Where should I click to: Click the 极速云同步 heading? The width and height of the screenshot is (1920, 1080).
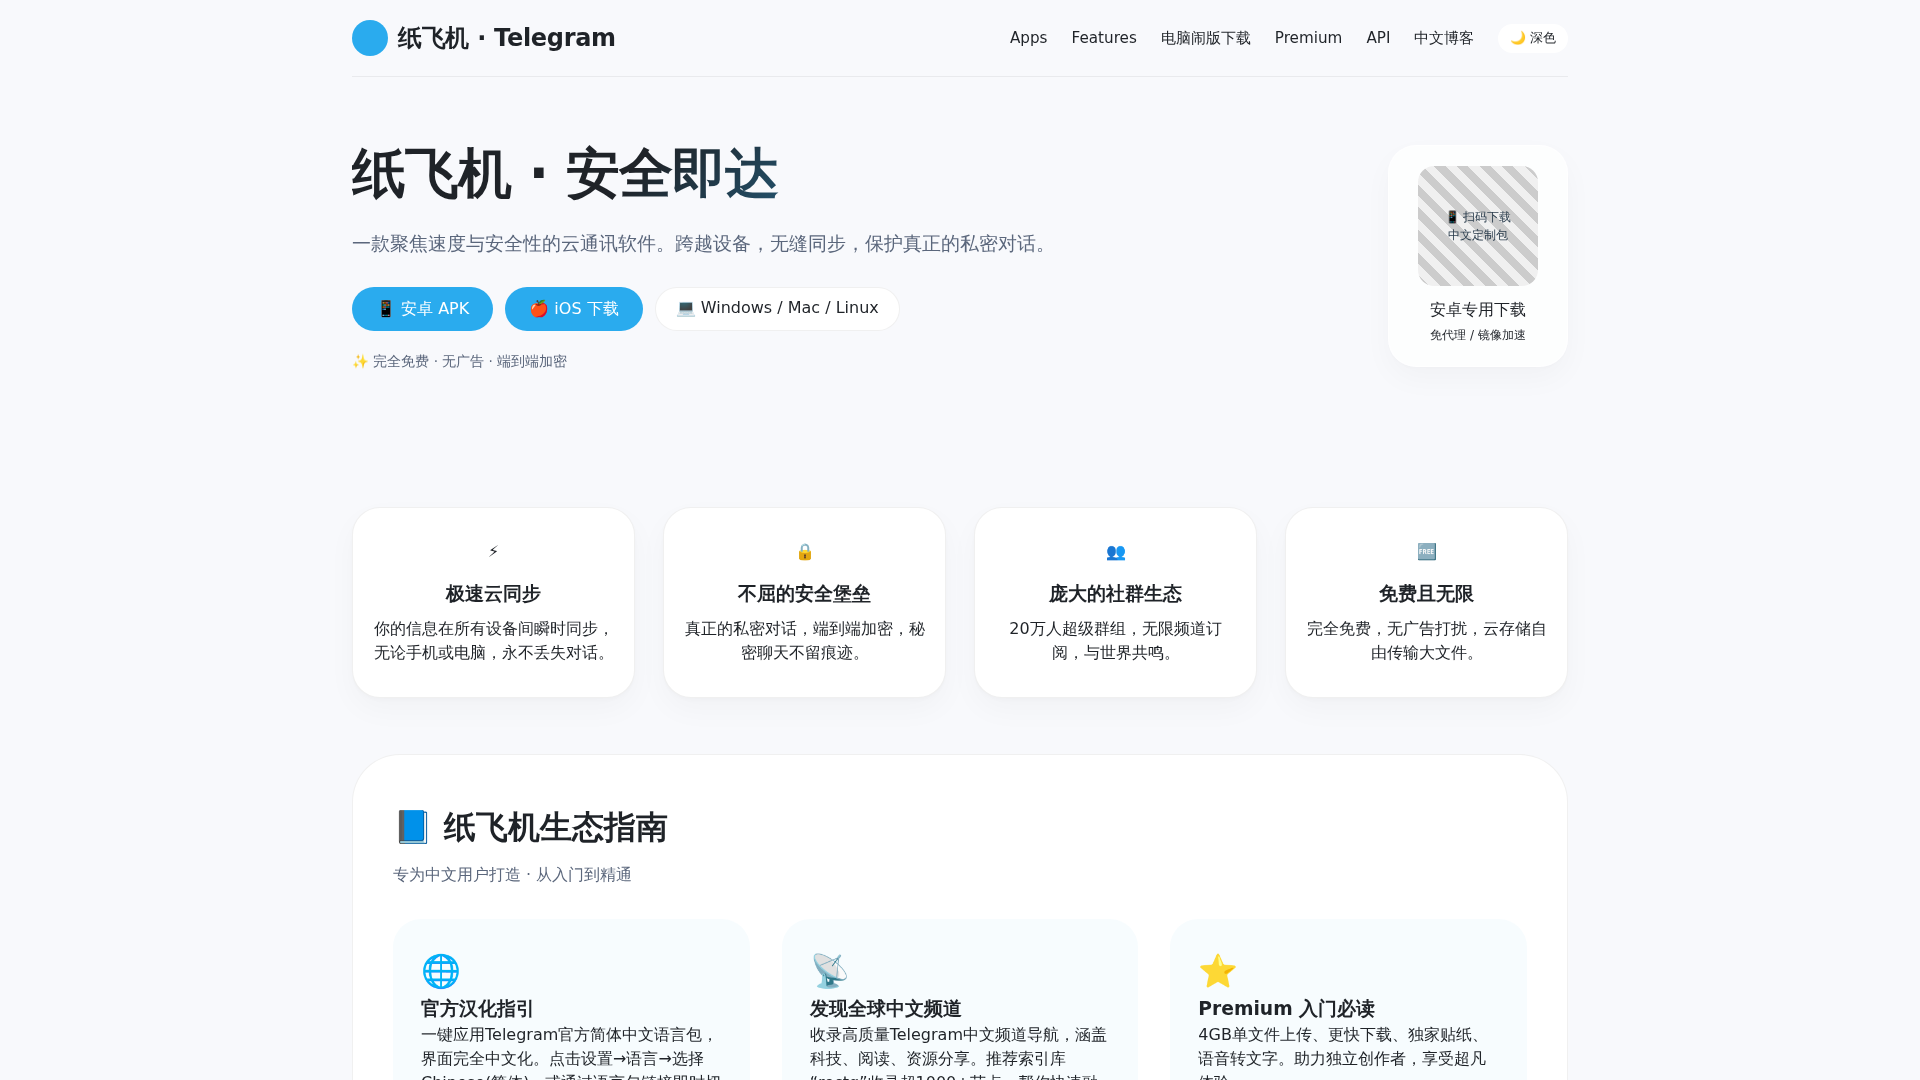click(493, 594)
